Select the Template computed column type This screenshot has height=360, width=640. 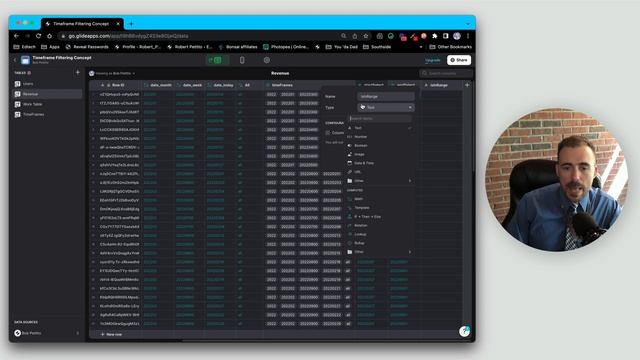pos(380,208)
